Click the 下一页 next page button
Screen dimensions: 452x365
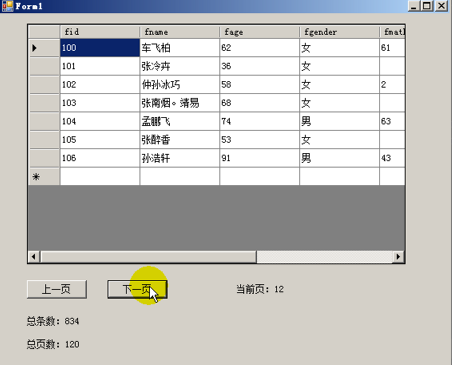click(x=137, y=289)
